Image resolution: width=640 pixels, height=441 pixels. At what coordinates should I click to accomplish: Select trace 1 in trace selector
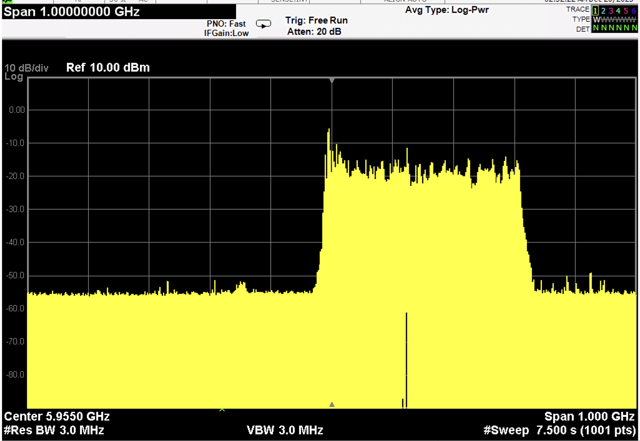[594, 9]
